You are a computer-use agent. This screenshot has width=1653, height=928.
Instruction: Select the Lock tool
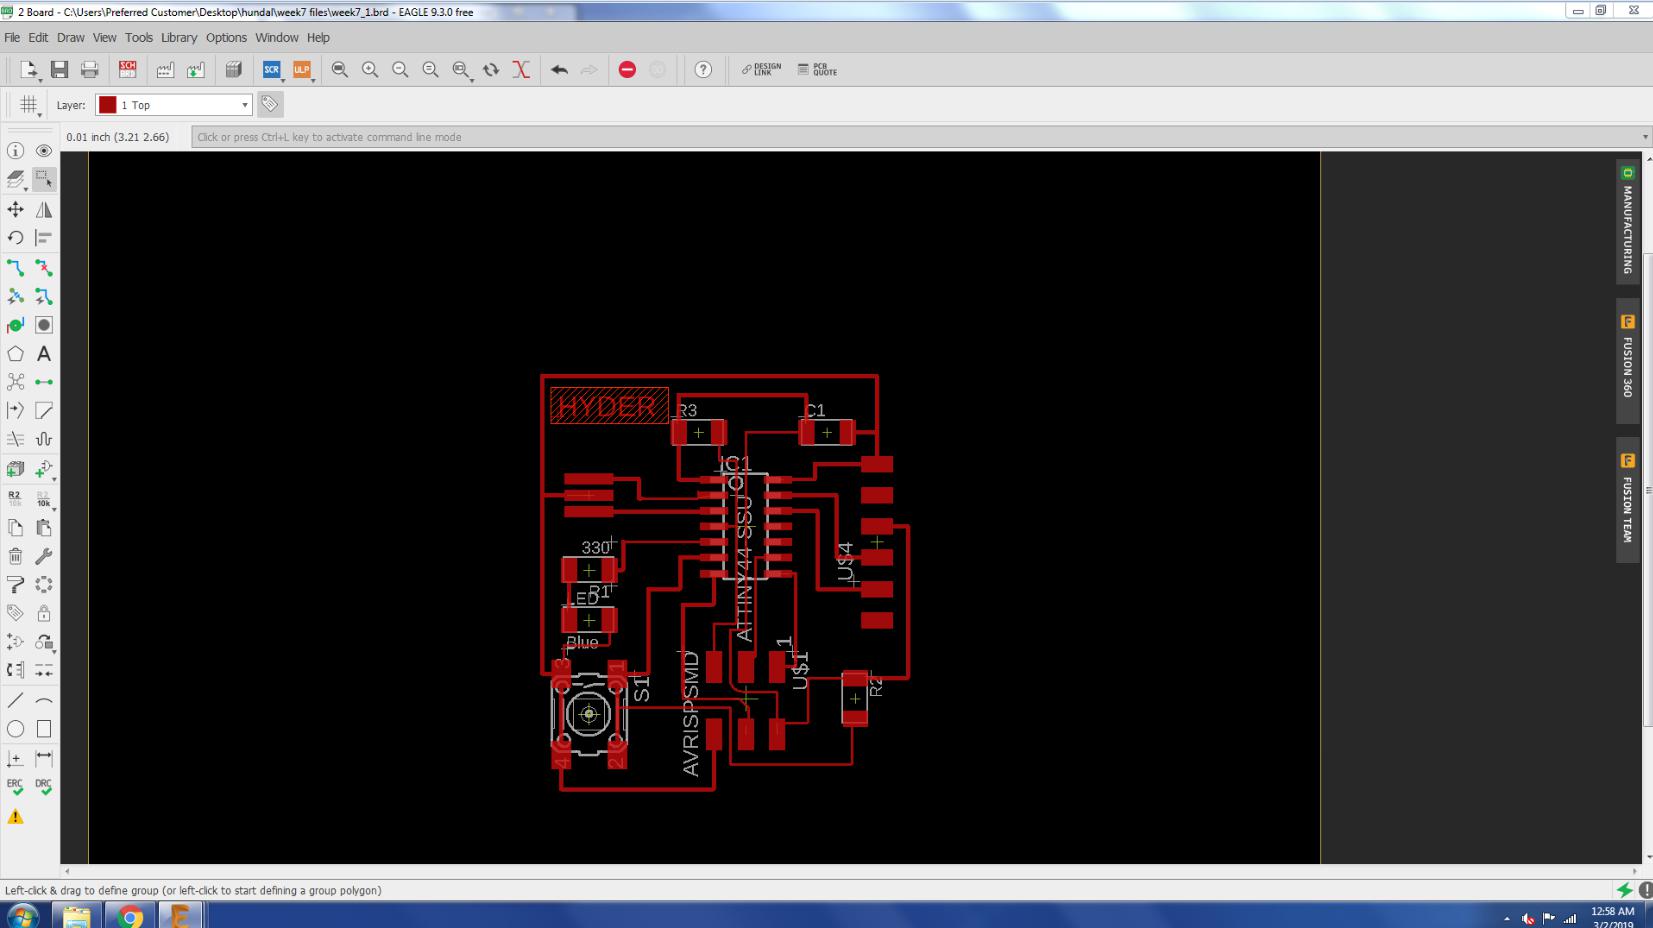pos(44,613)
